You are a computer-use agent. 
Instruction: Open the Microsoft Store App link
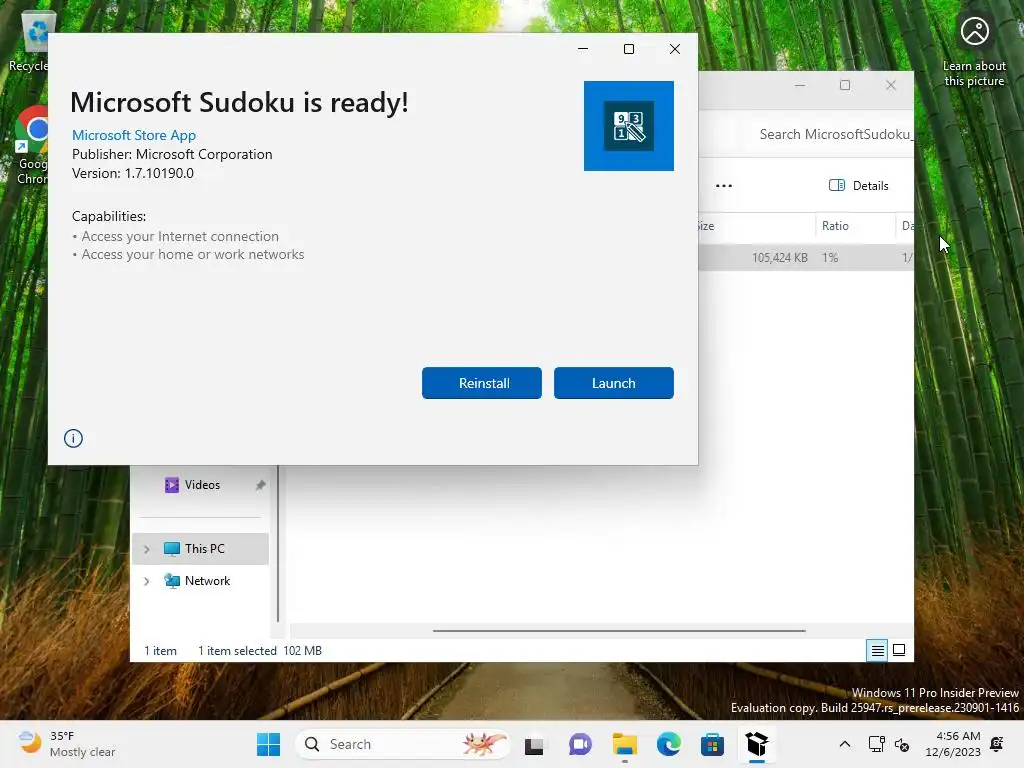(x=134, y=135)
